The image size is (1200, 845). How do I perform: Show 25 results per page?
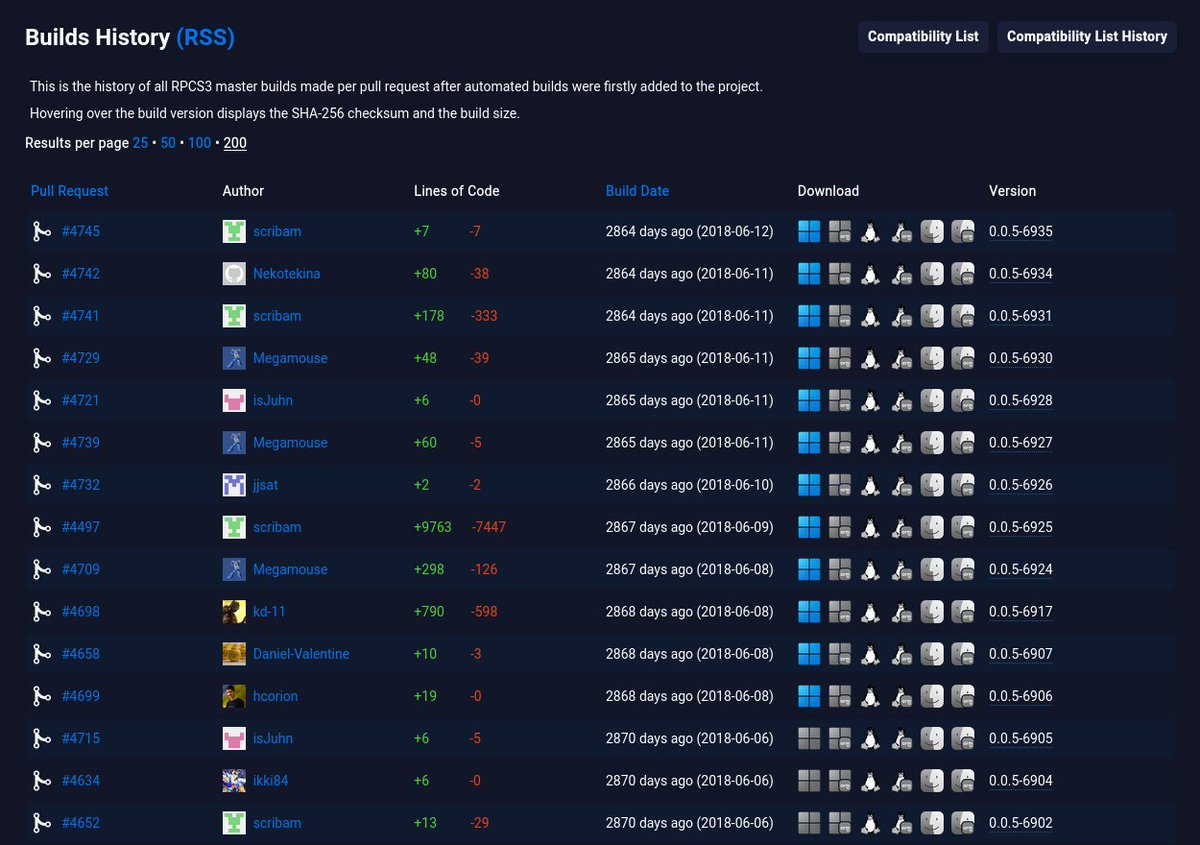pyautogui.click(x=140, y=143)
